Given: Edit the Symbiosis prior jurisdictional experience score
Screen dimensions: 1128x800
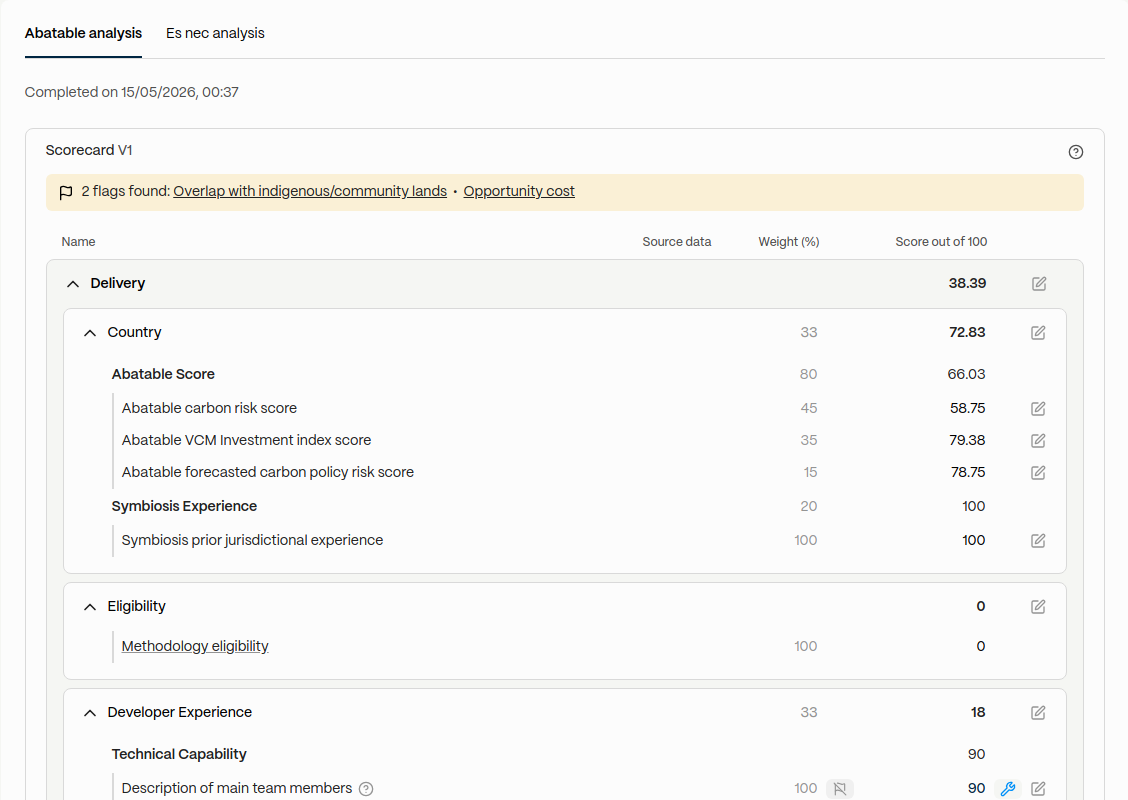Looking at the screenshot, I should [1038, 540].
